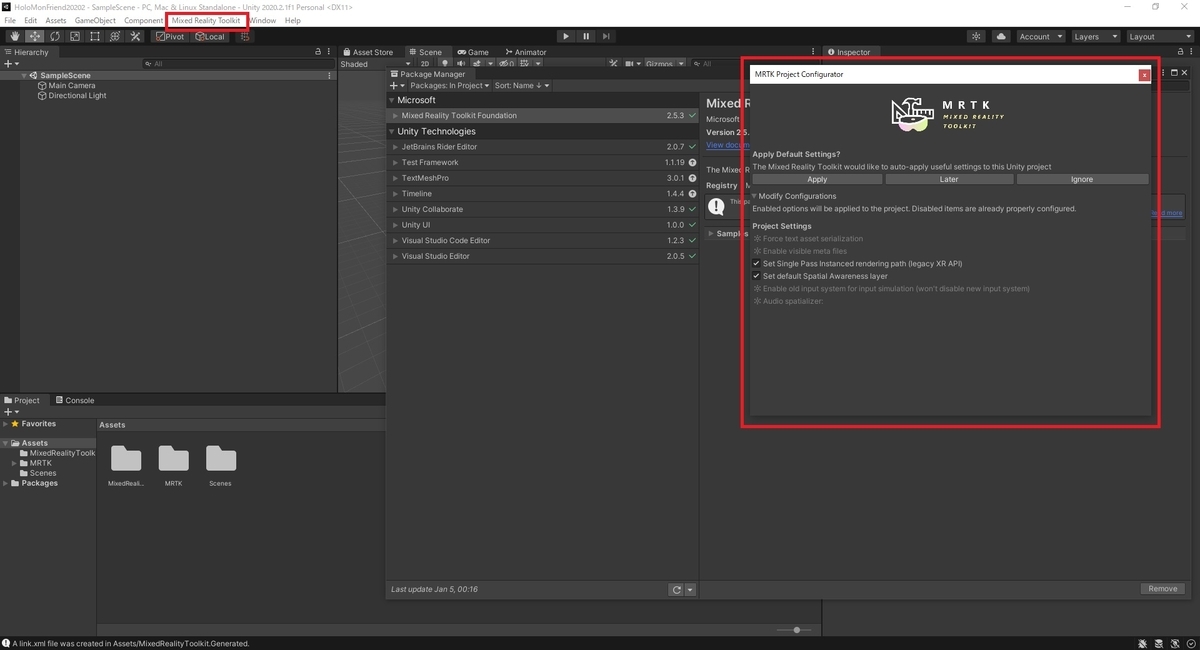1200x650 pixels.
Task: Expand the Favorites tree in Project
Action: pyautogui.click(x=6, y=424)
